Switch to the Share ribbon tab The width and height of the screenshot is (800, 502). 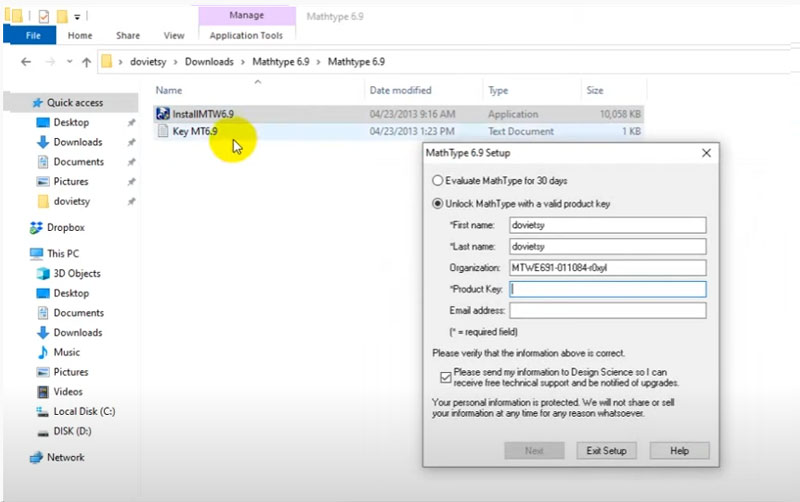coord(128,35)
